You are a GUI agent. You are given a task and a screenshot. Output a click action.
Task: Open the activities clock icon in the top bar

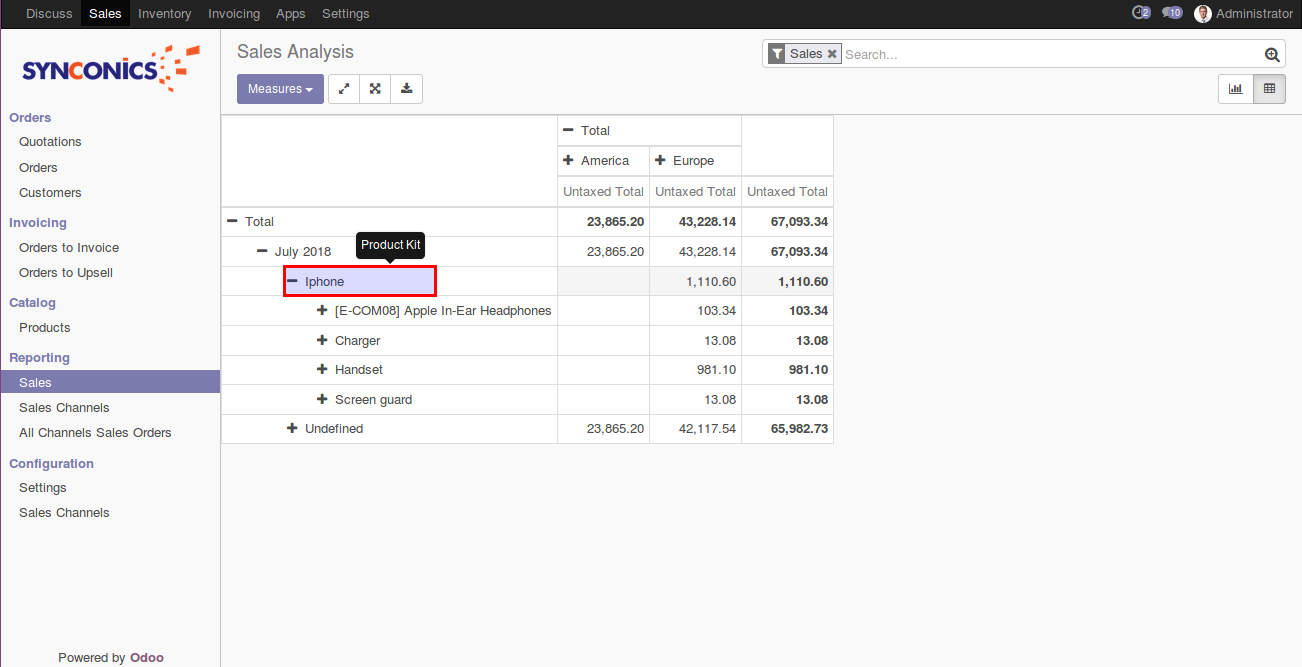coord(1140,13)
